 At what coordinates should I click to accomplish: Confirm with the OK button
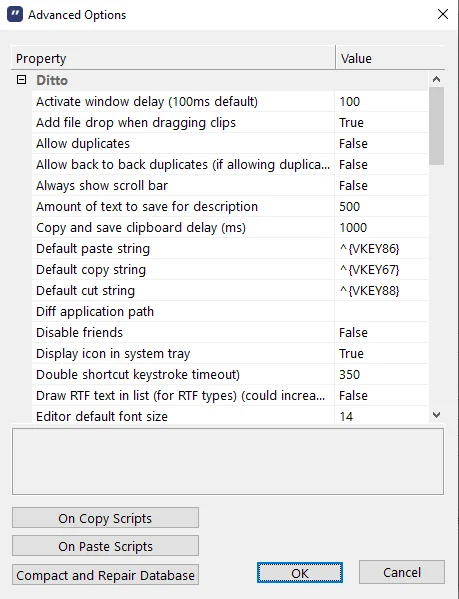tap(300, 573)
